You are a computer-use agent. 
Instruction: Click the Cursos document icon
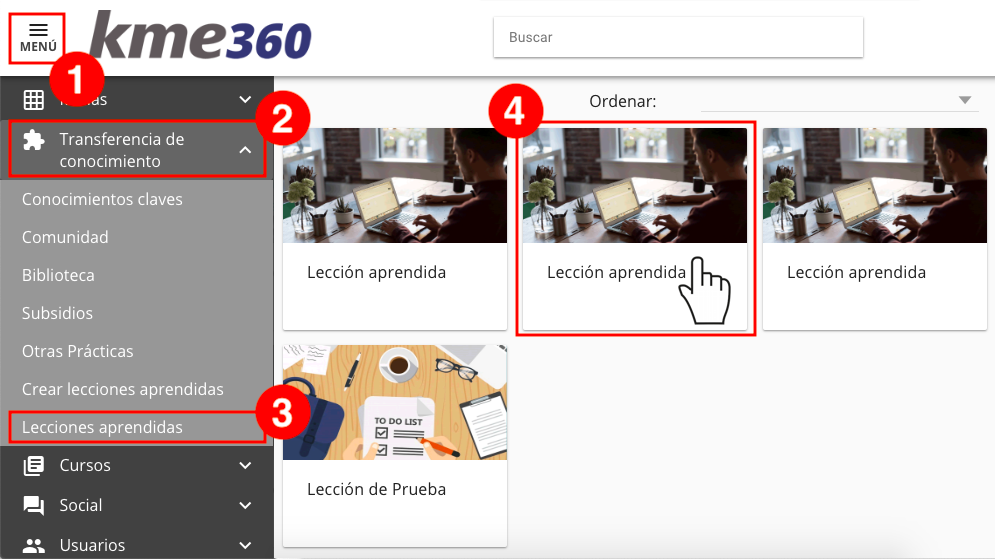[x=34, y=466]
